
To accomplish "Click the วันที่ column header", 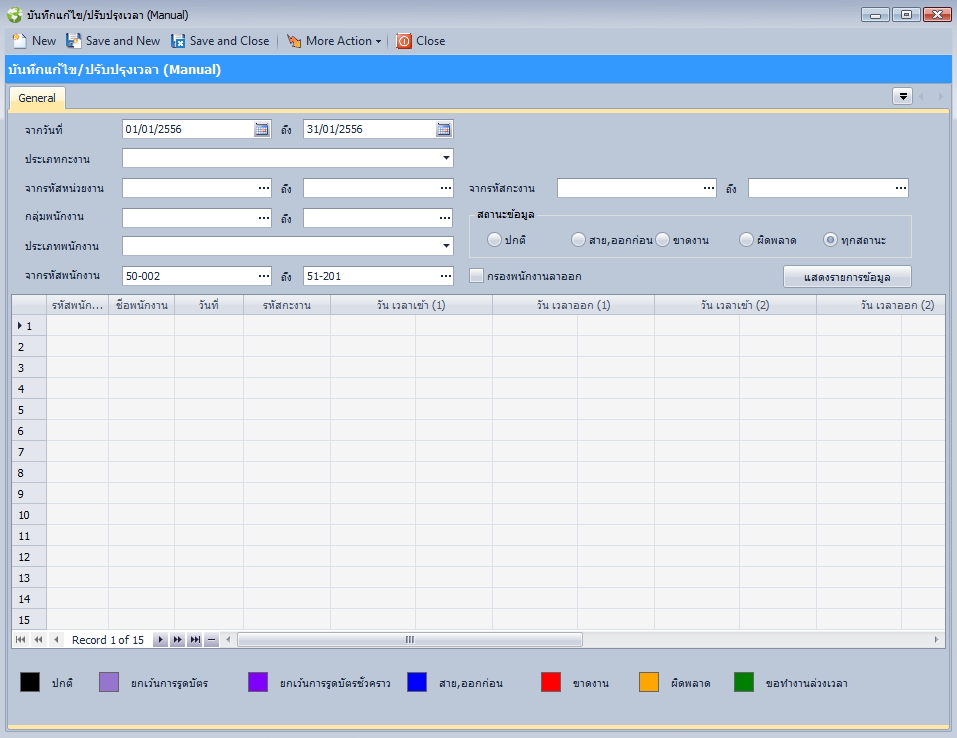I will (x=209, y=305).
